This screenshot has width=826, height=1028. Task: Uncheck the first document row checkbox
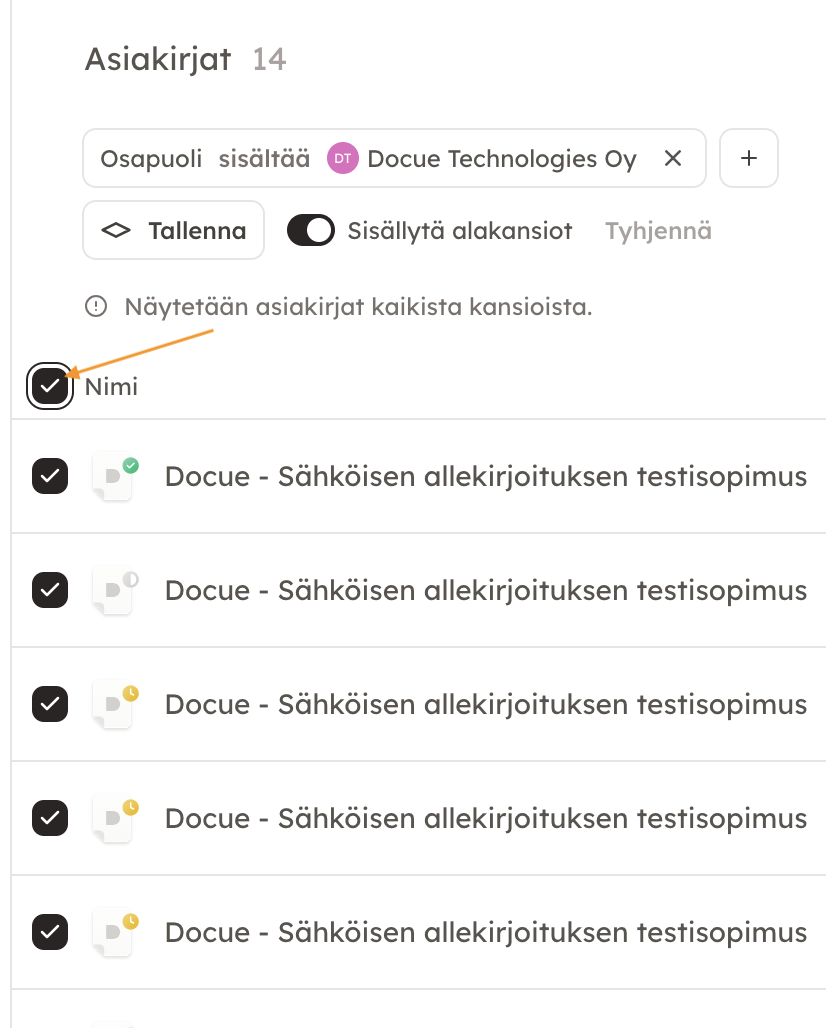50,476
